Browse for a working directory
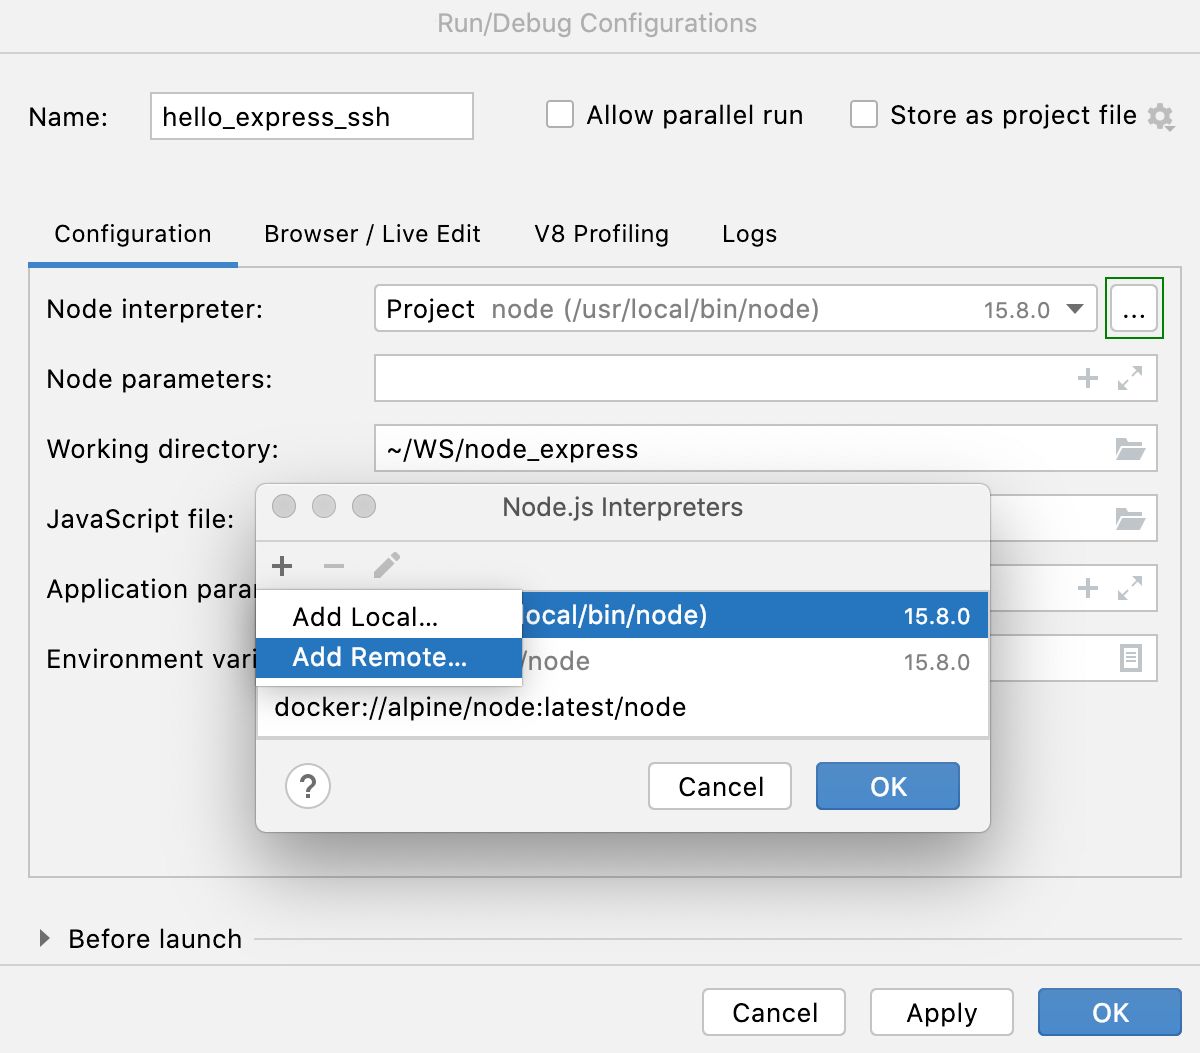This screenshot has width=1200, height=1053. tap(1130, 448)
